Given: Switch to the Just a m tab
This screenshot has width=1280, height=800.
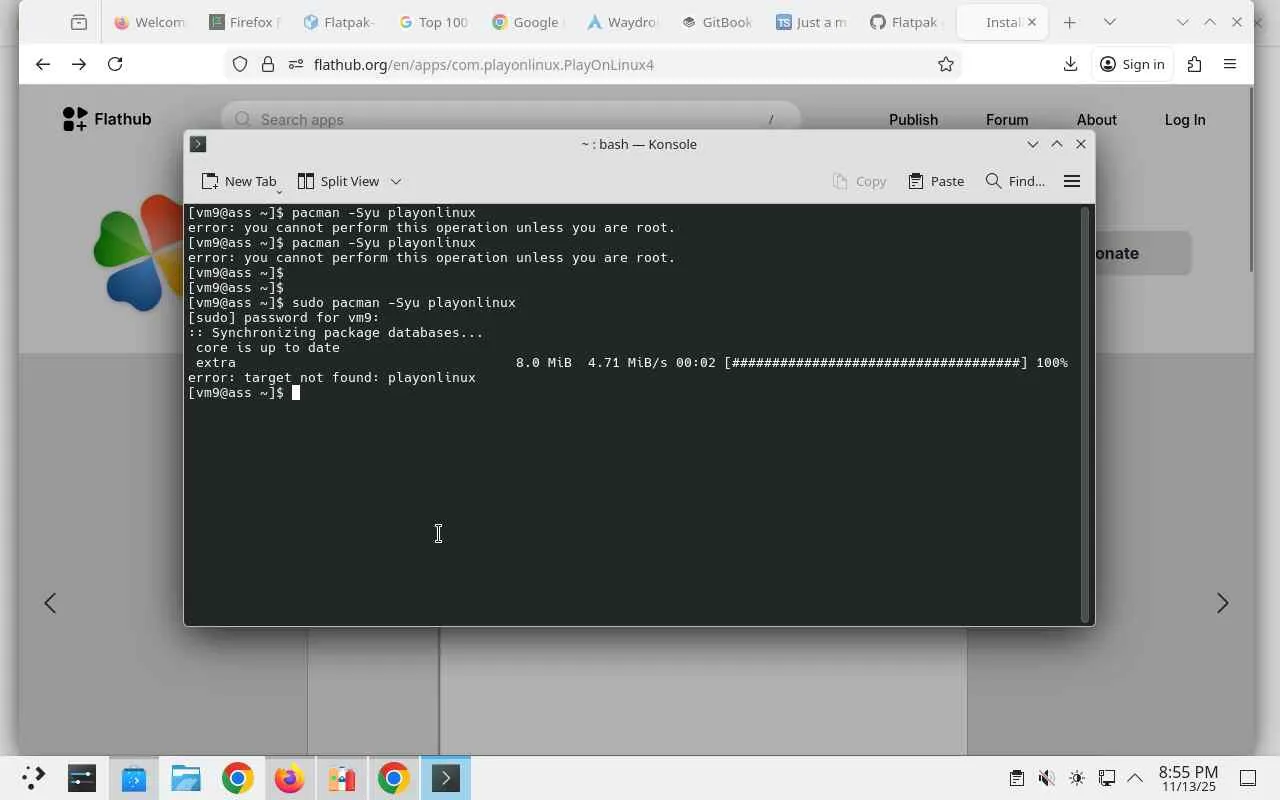Looking at the screenshot, I should (812, 22).
